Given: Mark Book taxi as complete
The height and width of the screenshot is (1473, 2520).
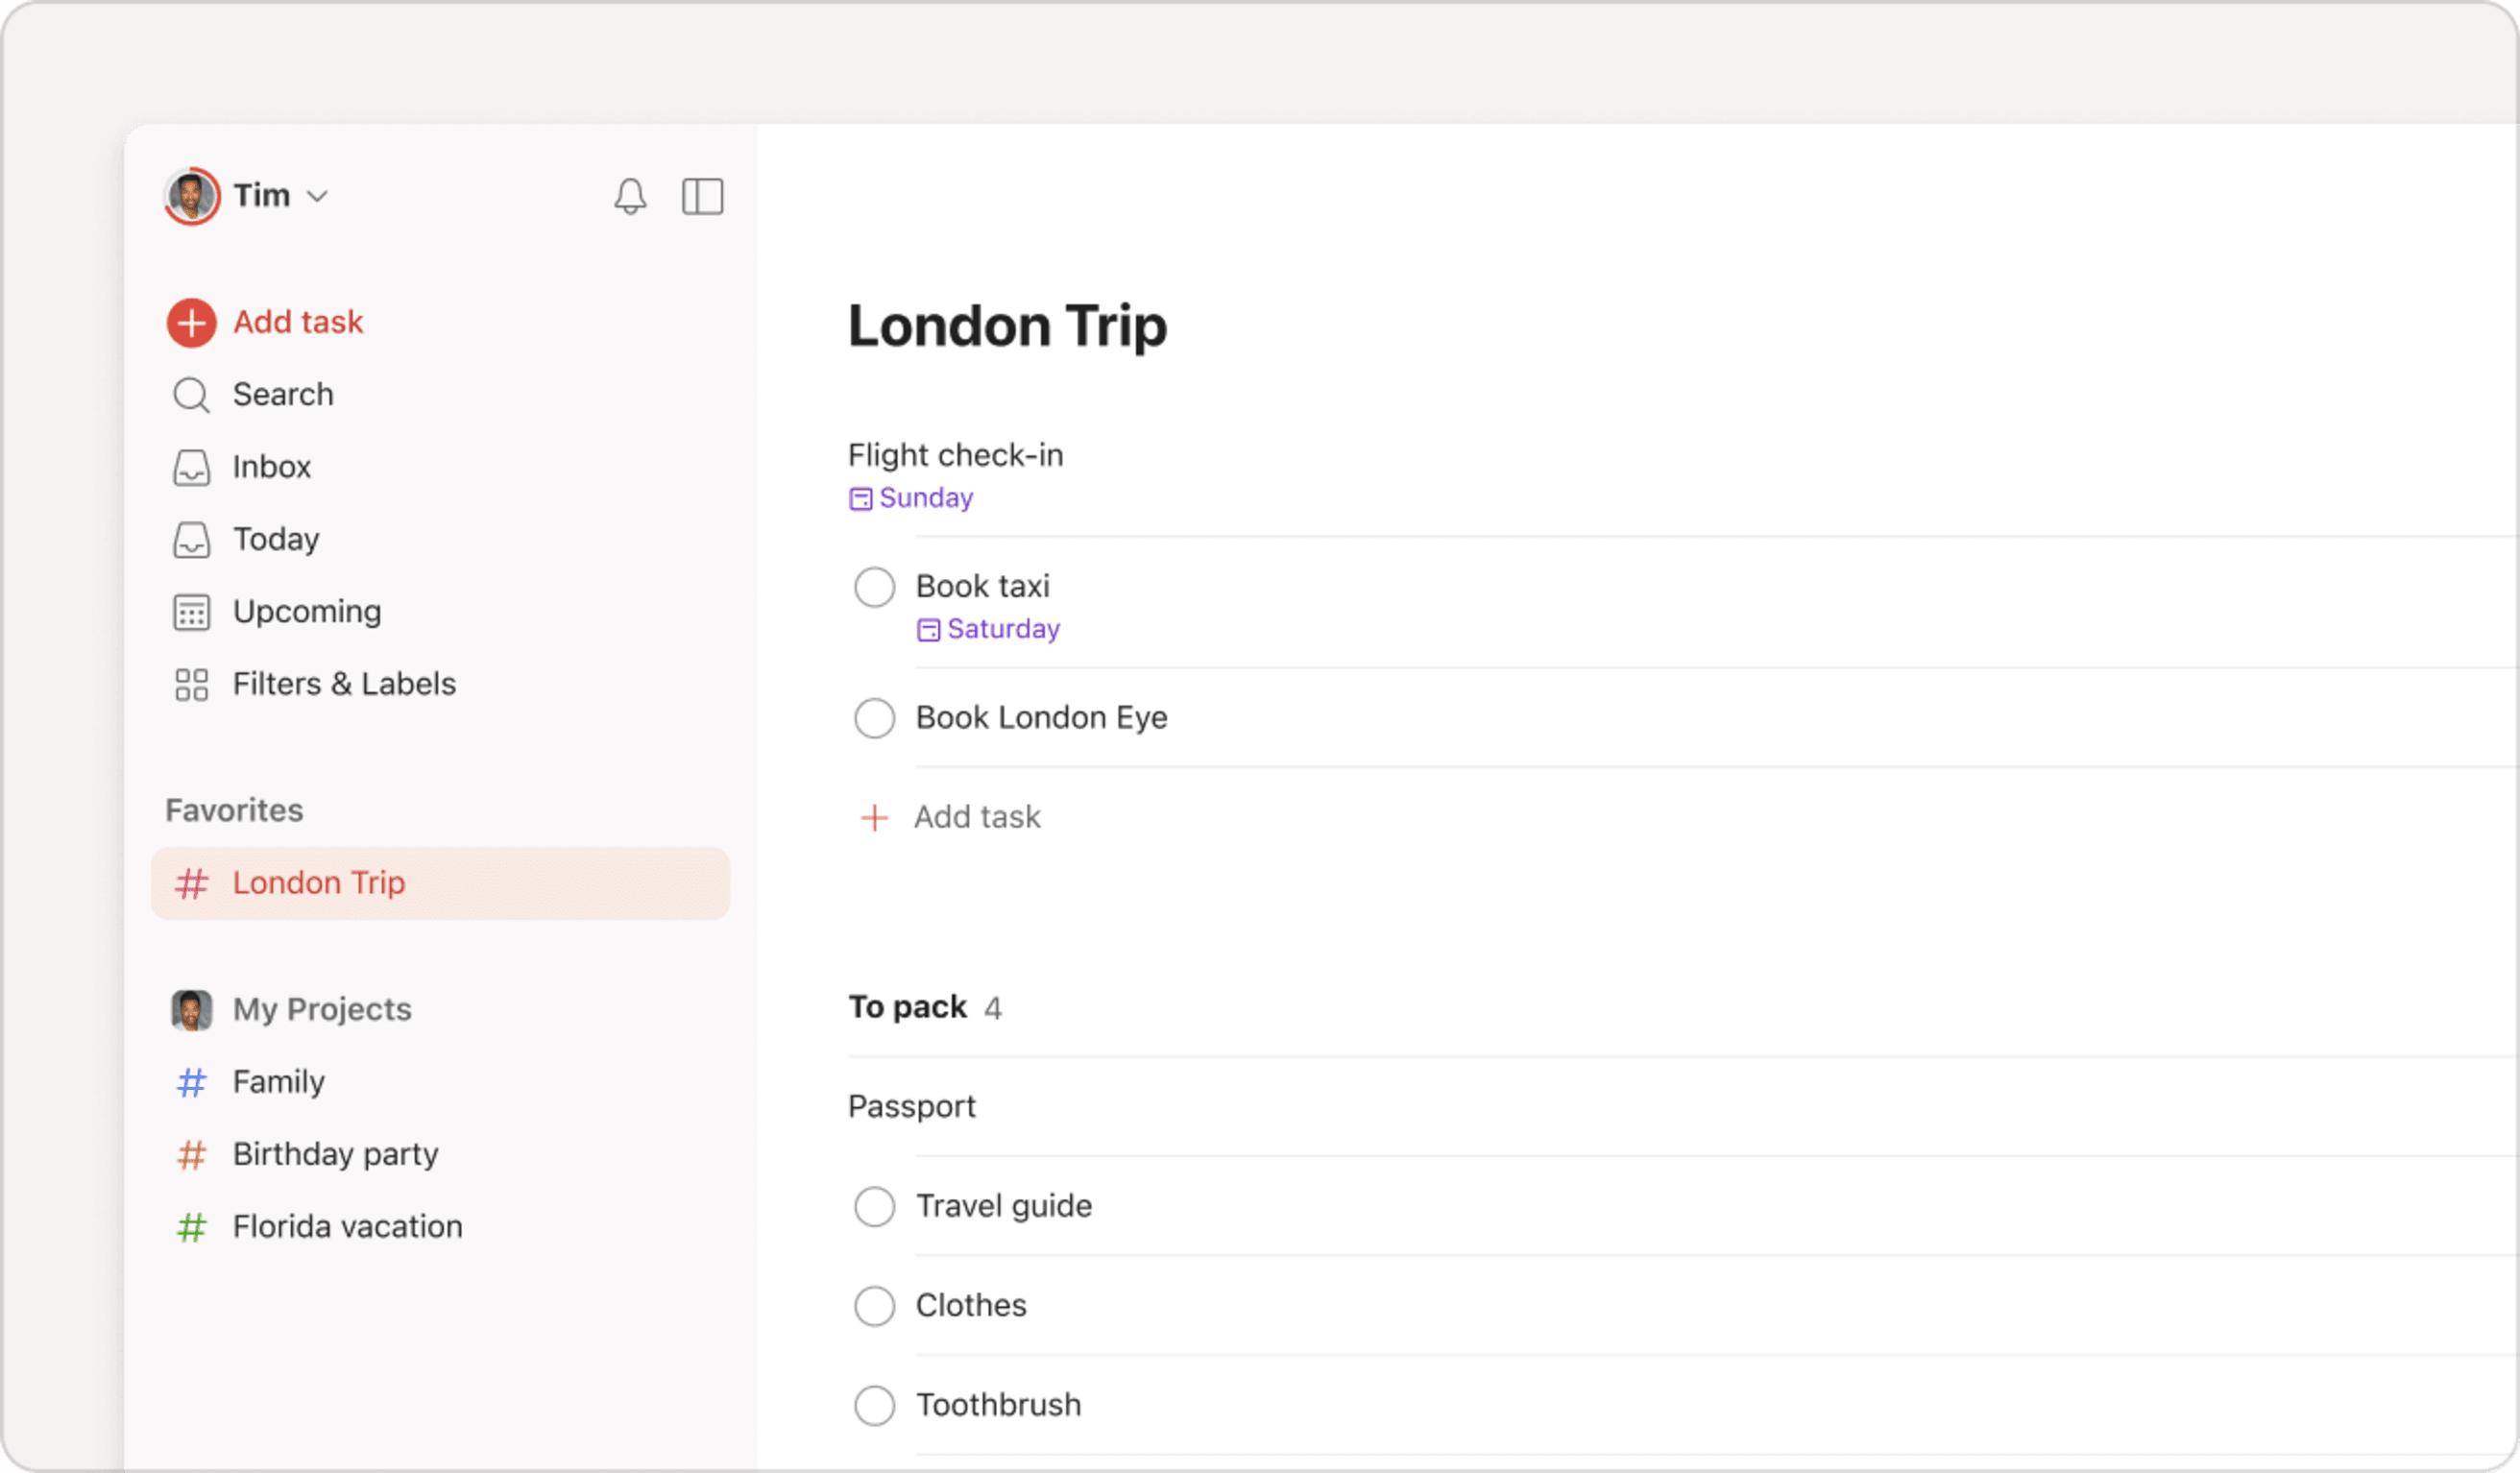Looking at the screenshot, I should click(x=874, y=587).
